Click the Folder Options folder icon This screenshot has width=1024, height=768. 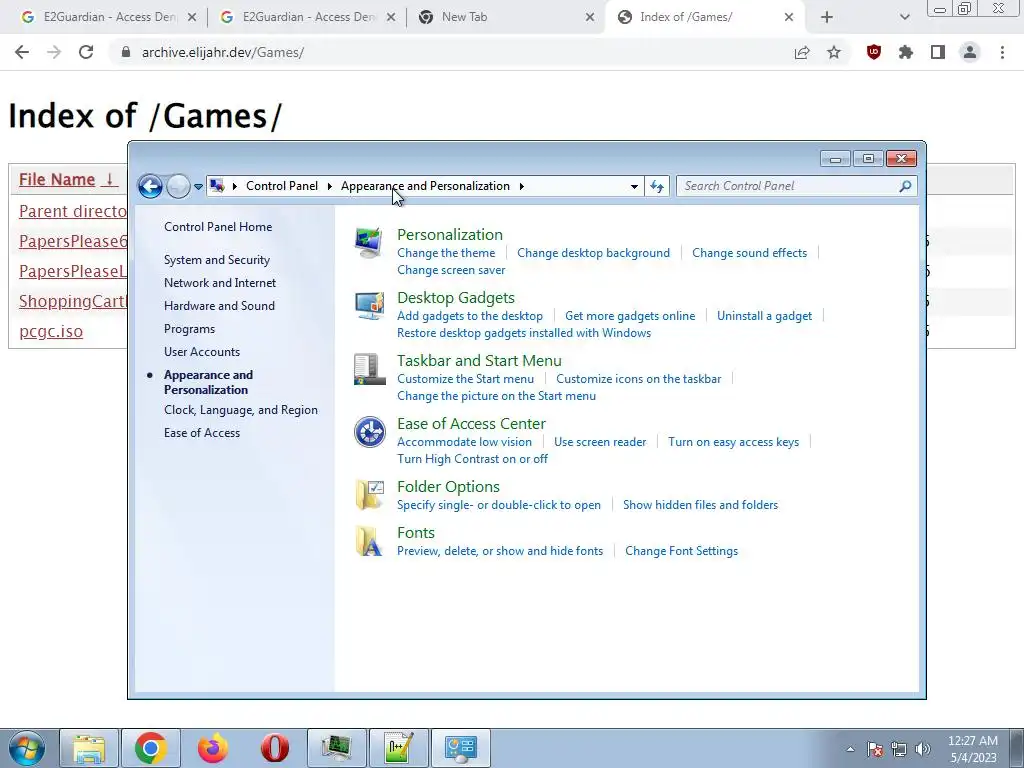click(370, 495)
